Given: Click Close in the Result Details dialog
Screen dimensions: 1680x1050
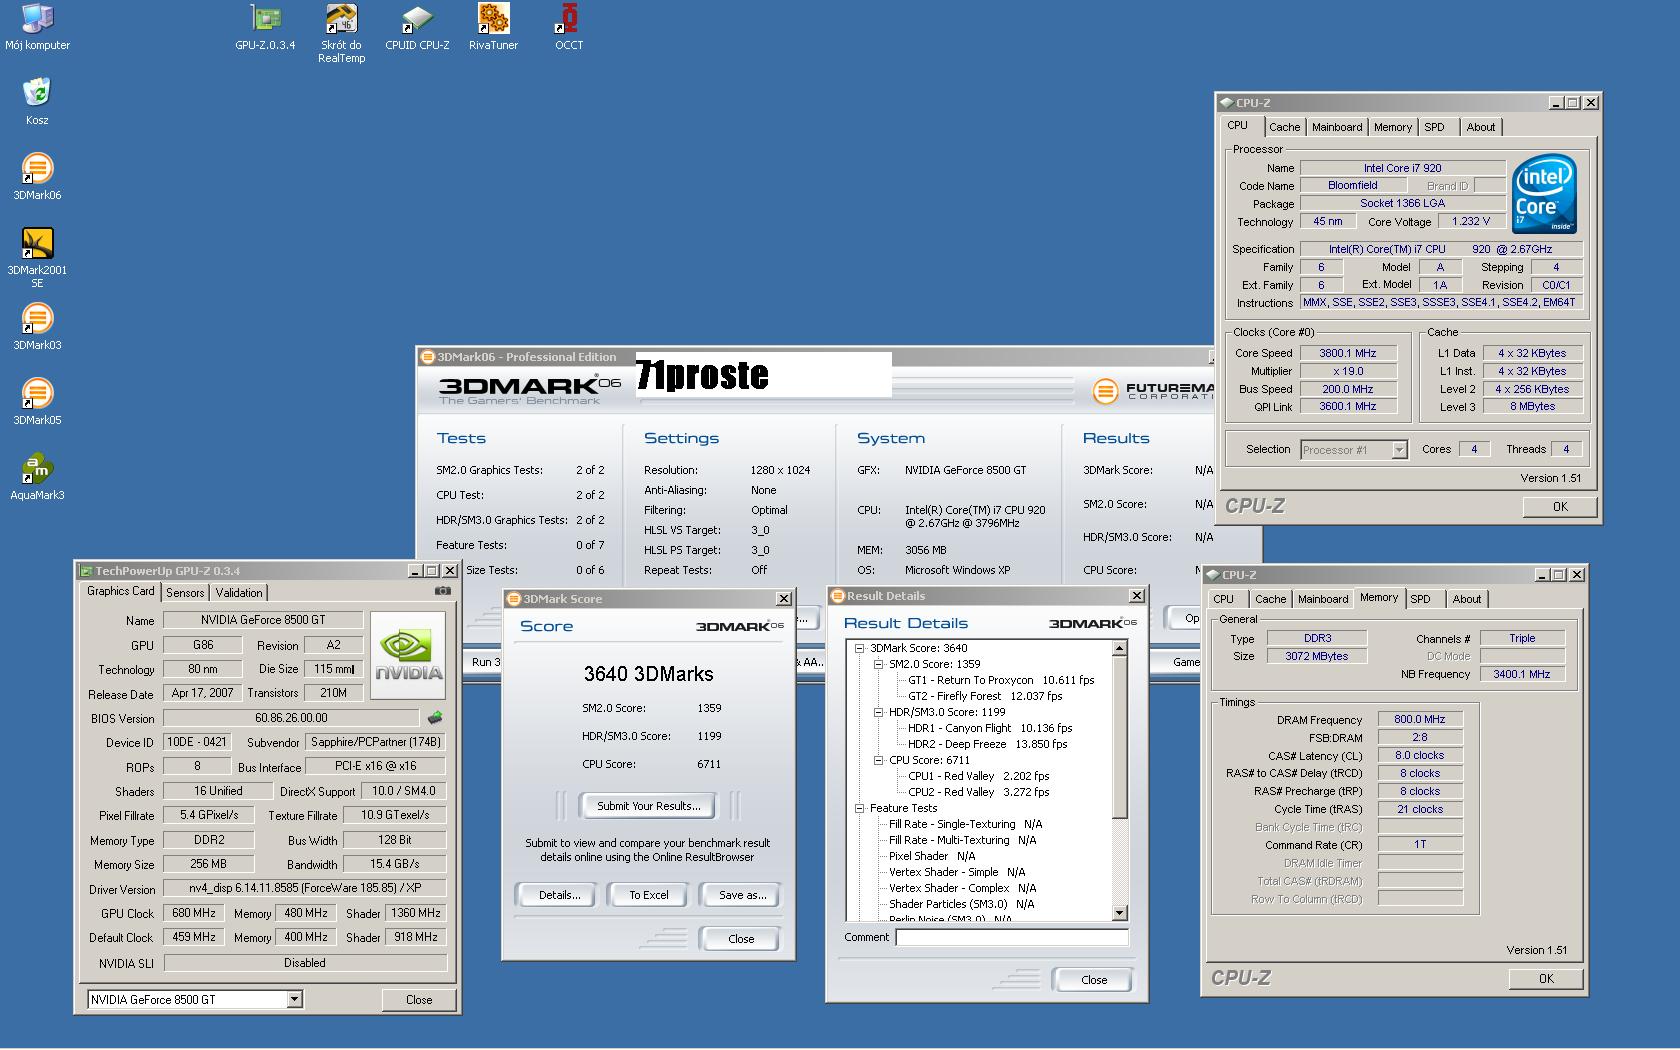Looking at the screenshot, I should point(1094,980).
